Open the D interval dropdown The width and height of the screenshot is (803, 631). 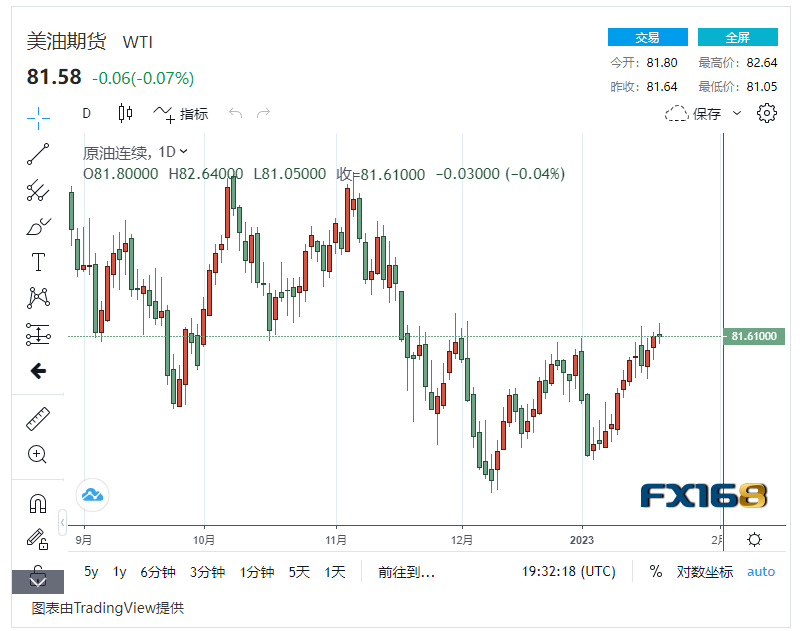(87, 113)
